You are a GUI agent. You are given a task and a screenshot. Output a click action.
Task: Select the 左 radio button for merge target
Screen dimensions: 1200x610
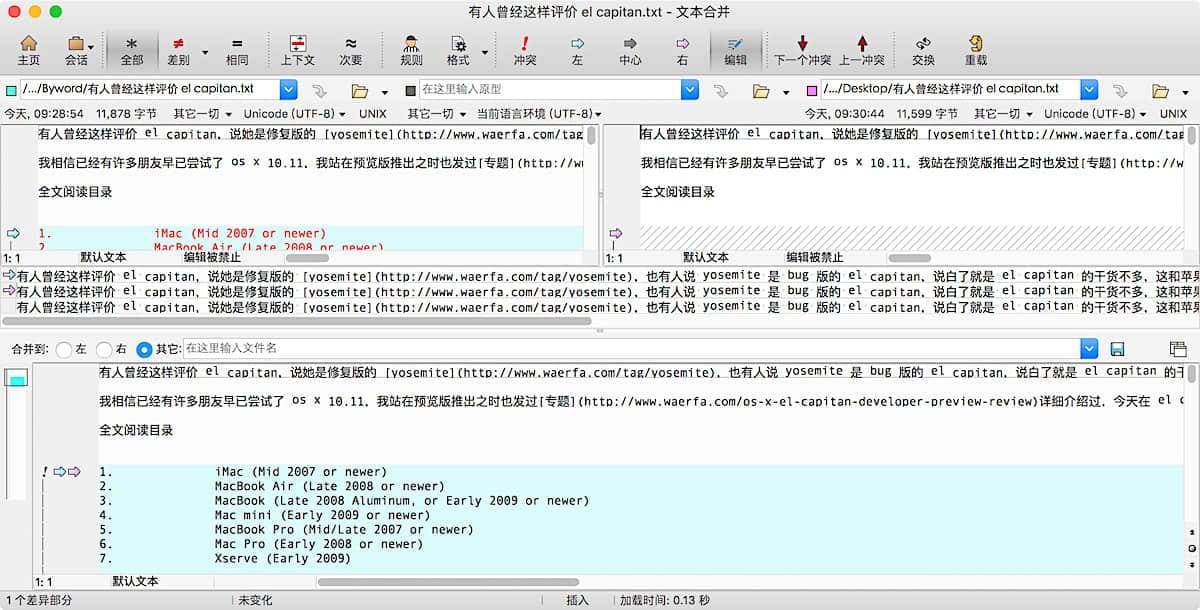pos(64,350)
